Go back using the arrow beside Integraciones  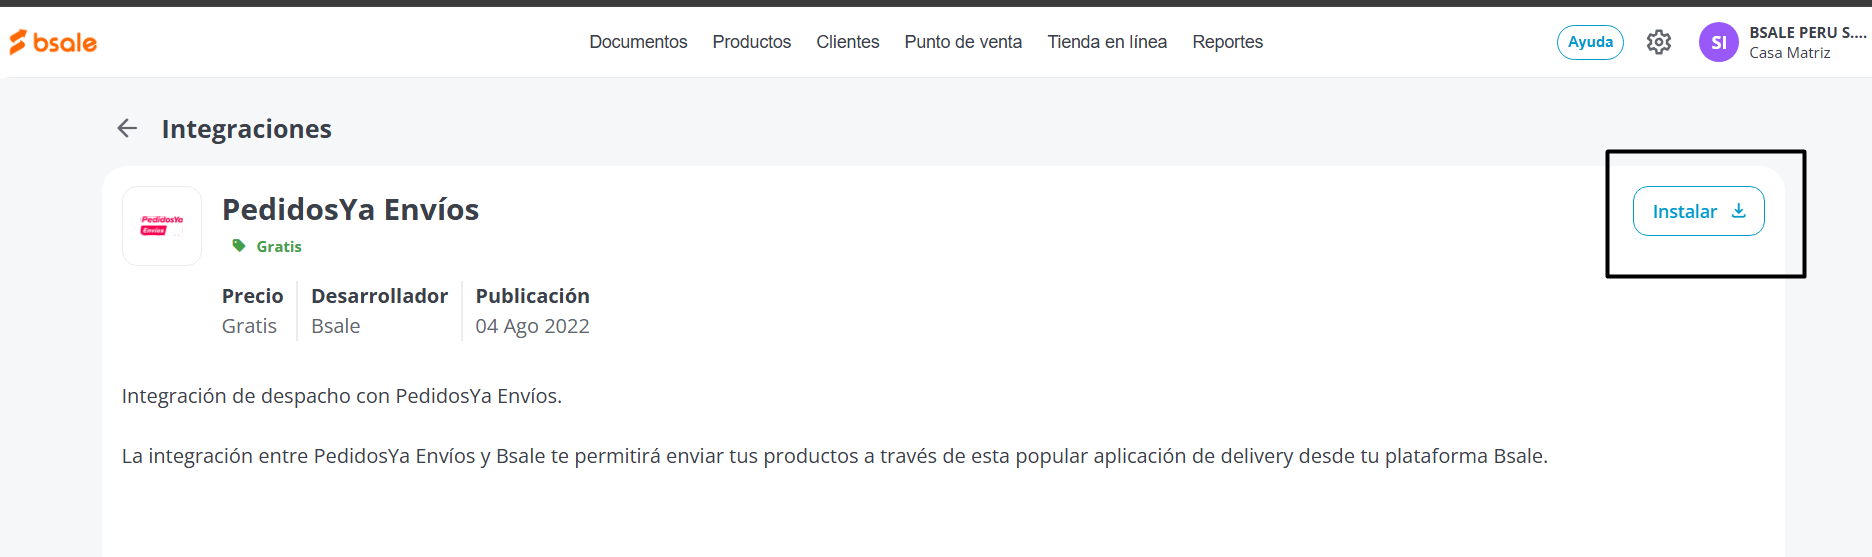(127, 128)
